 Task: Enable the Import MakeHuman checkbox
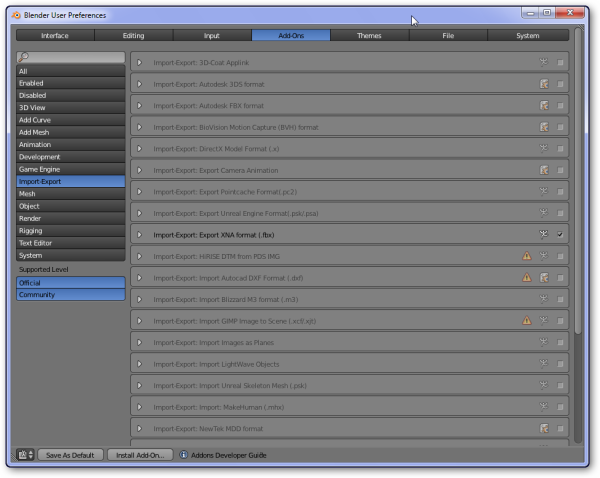[x=560, y=406]
